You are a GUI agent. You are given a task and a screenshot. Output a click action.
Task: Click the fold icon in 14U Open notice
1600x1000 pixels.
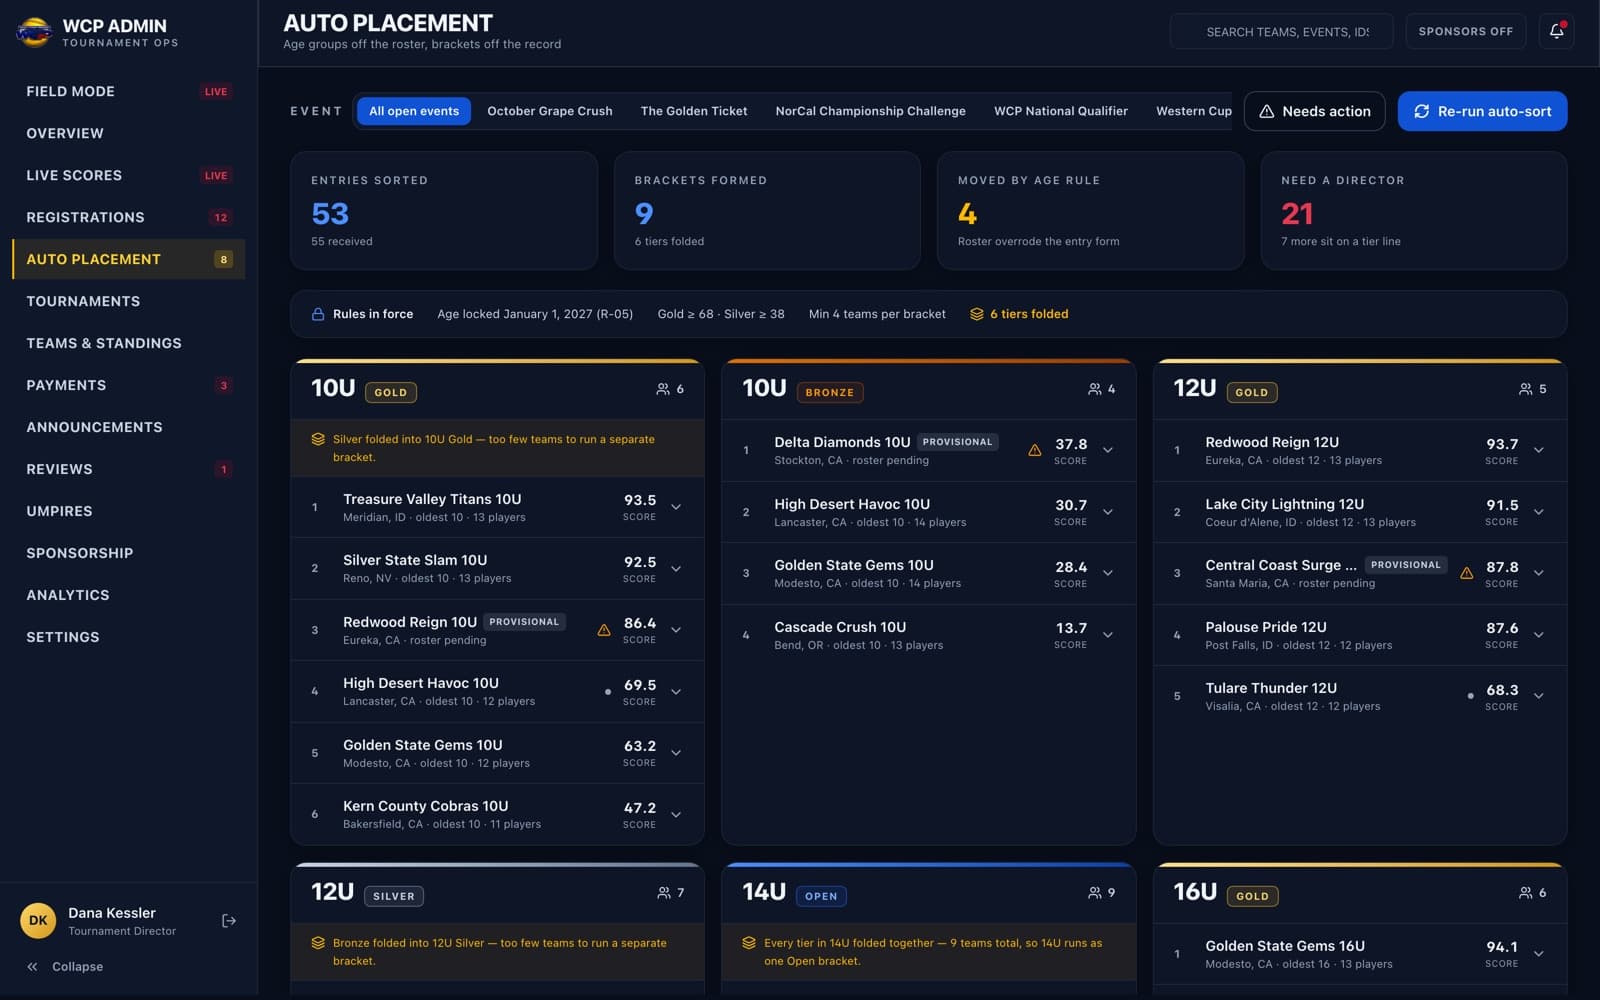pos(749,943)
